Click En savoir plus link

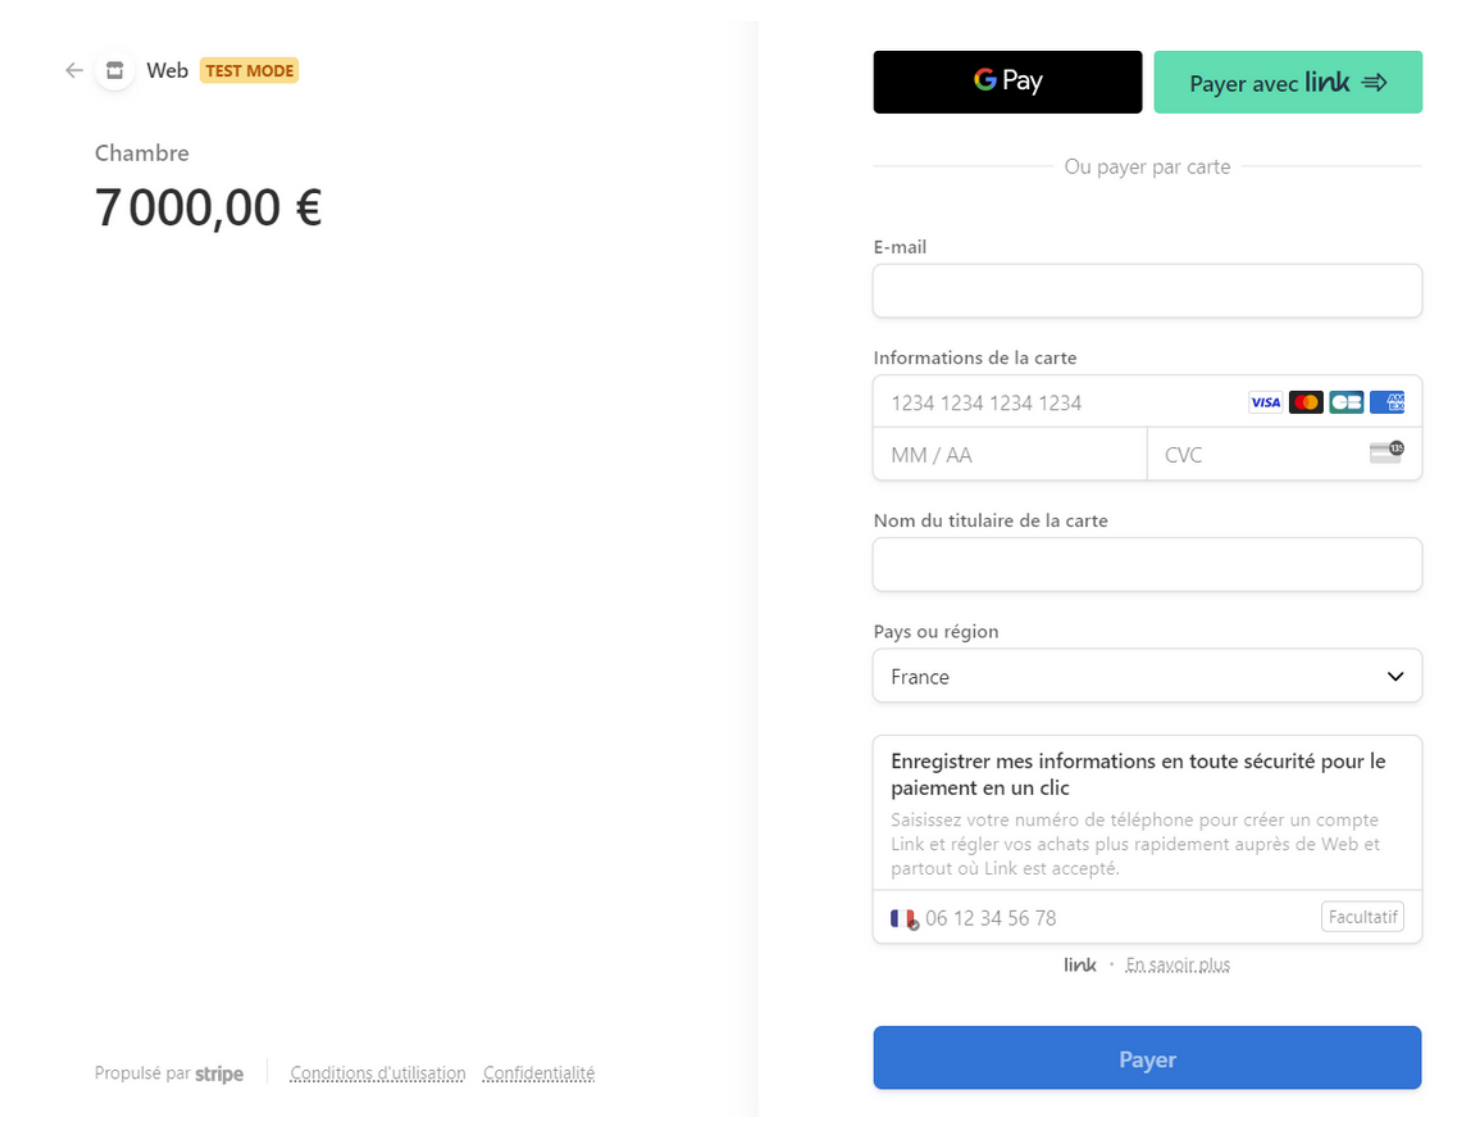(x=1177, y=965)
